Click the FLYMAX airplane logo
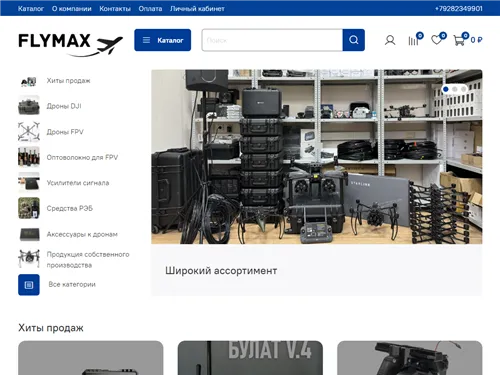500x375 pixels. click(x=71, y=44)
